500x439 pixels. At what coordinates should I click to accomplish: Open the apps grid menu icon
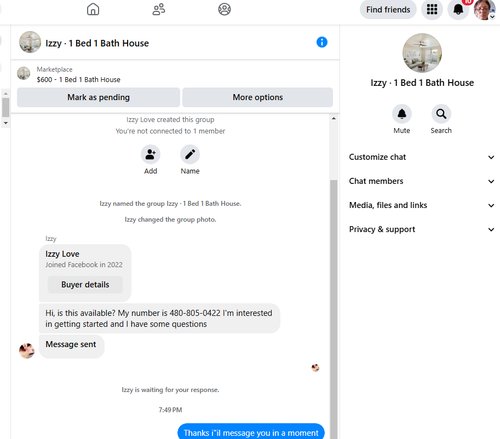432,9
